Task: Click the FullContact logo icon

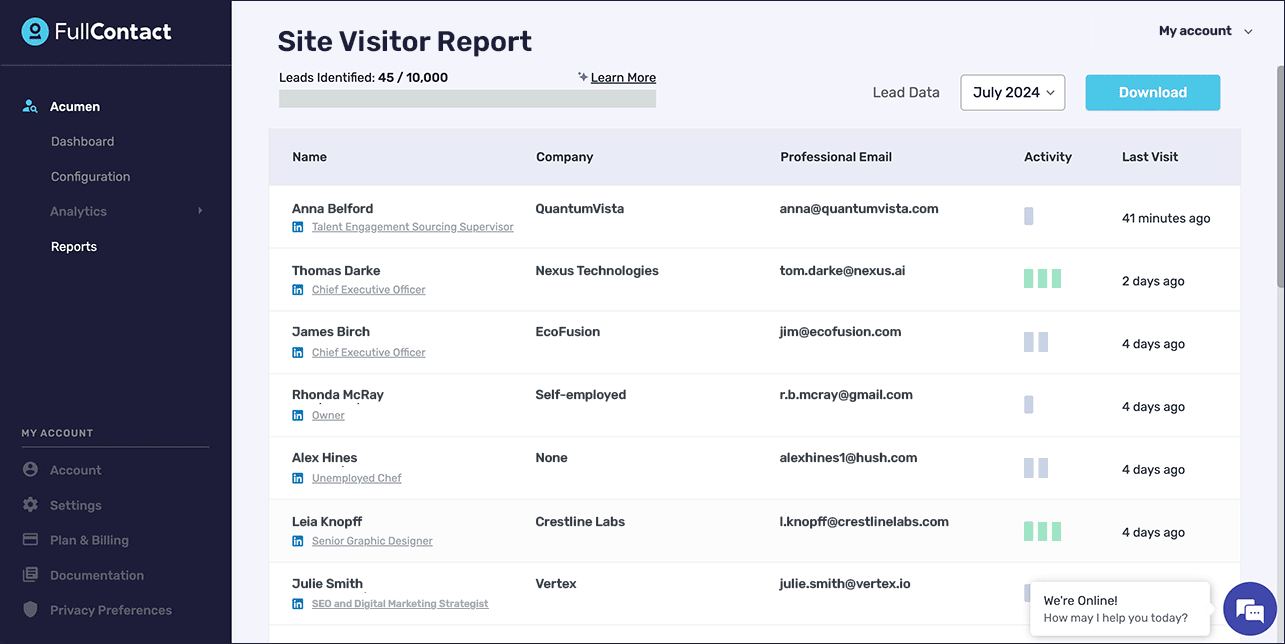Action: (35, 32)
